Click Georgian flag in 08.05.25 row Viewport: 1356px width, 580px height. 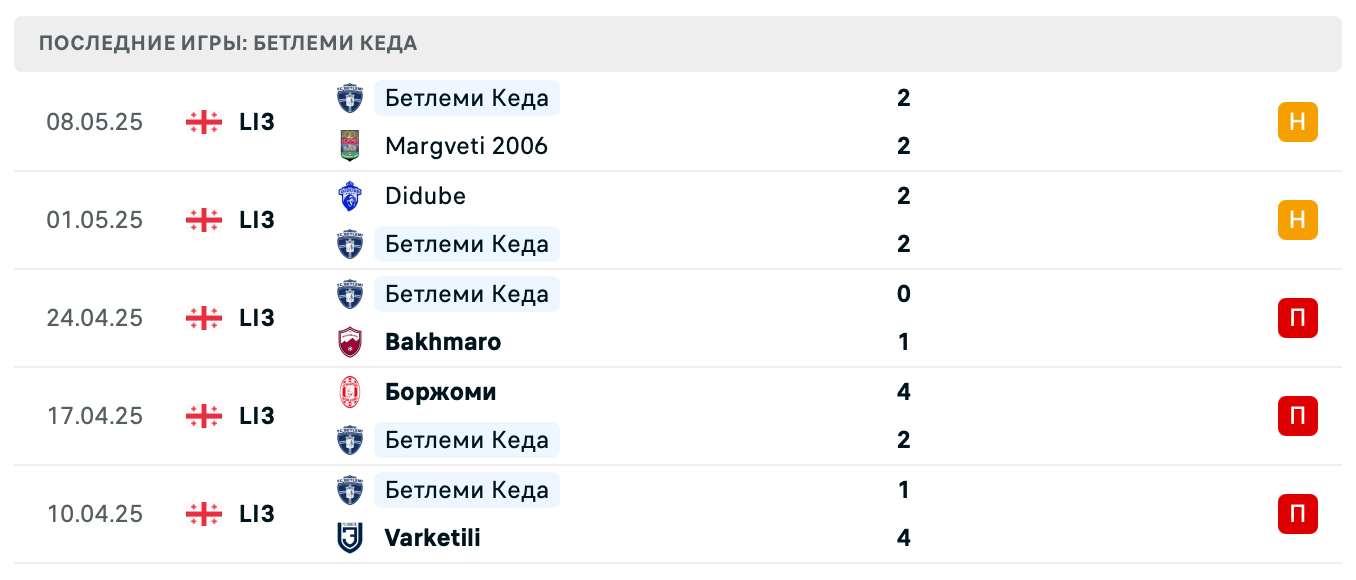[204, 122]
